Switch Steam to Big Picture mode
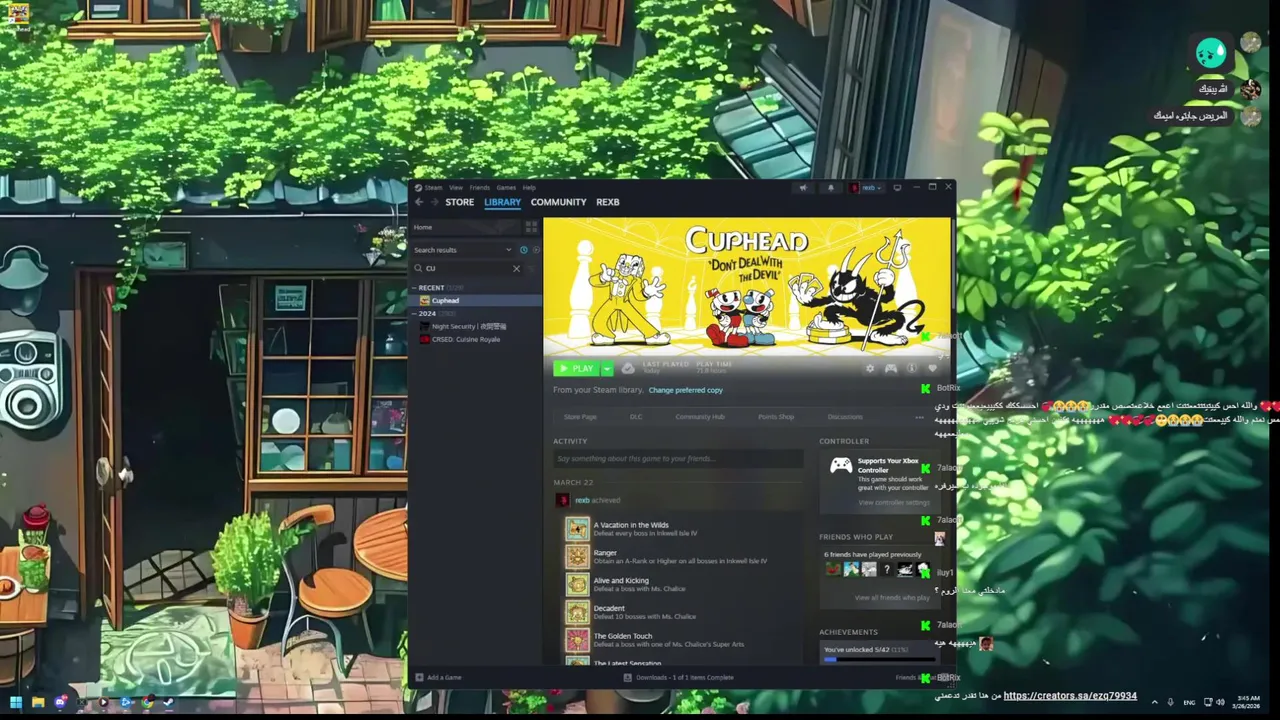1280x720 pixels. (x=897, y=187)
